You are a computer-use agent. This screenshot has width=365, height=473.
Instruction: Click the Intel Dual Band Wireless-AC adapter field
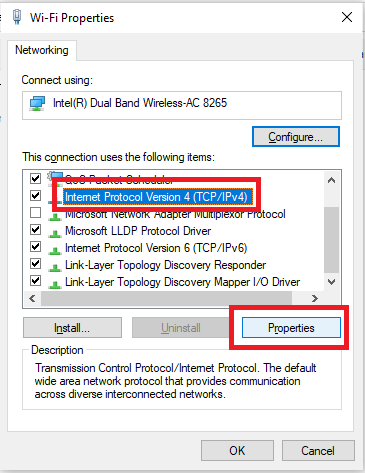coord(182,105)
